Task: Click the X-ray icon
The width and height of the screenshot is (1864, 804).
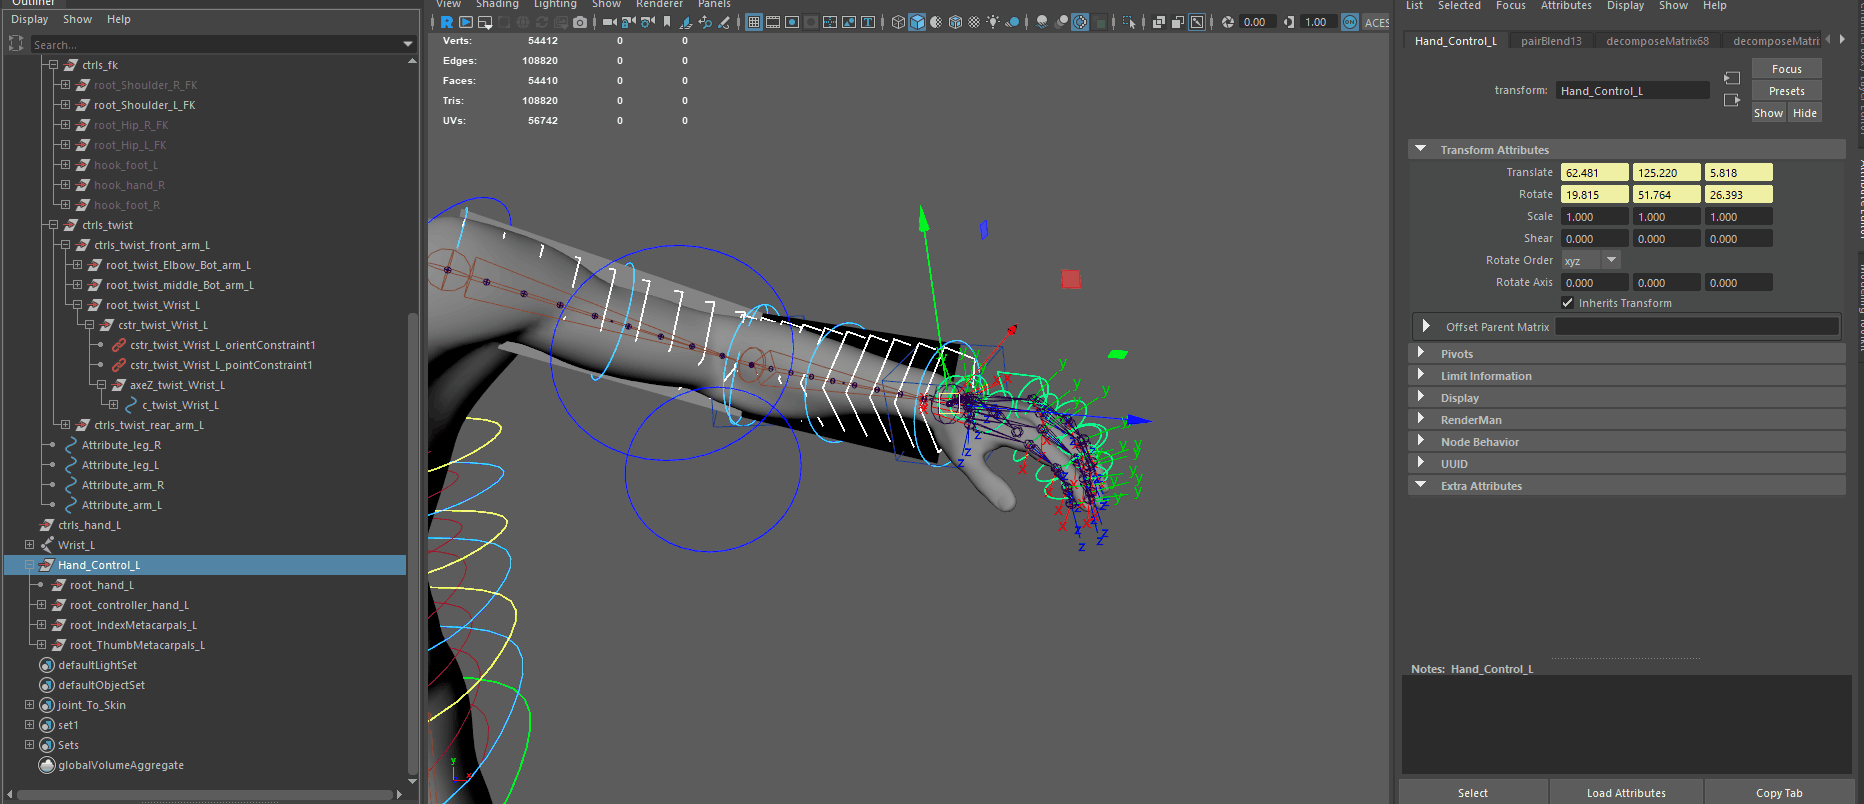Action: click(1159, 22)
